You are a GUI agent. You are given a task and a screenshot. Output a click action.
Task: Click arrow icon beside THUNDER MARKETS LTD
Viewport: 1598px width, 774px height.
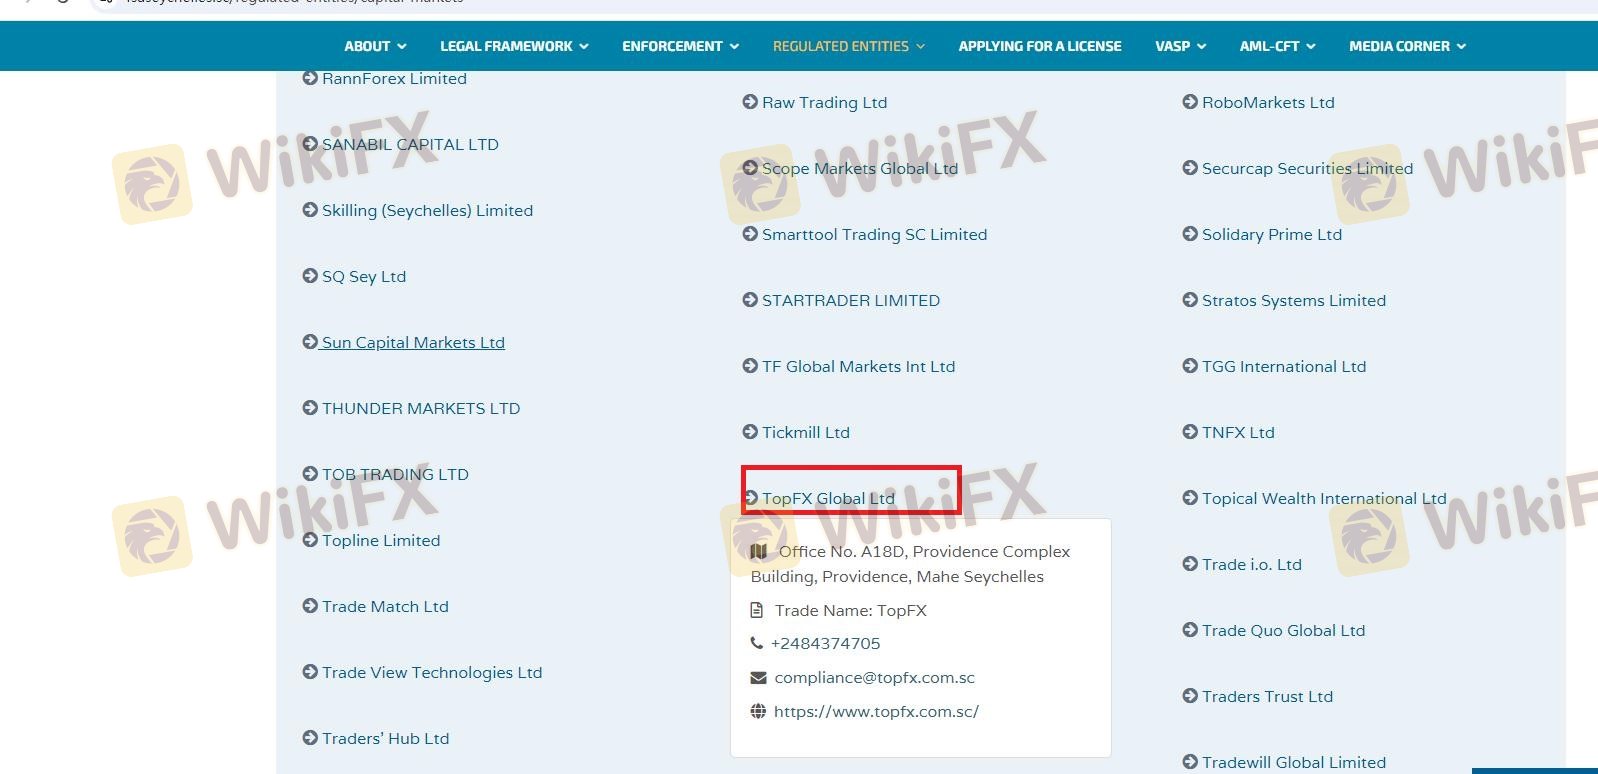click(x=310, y=408)
